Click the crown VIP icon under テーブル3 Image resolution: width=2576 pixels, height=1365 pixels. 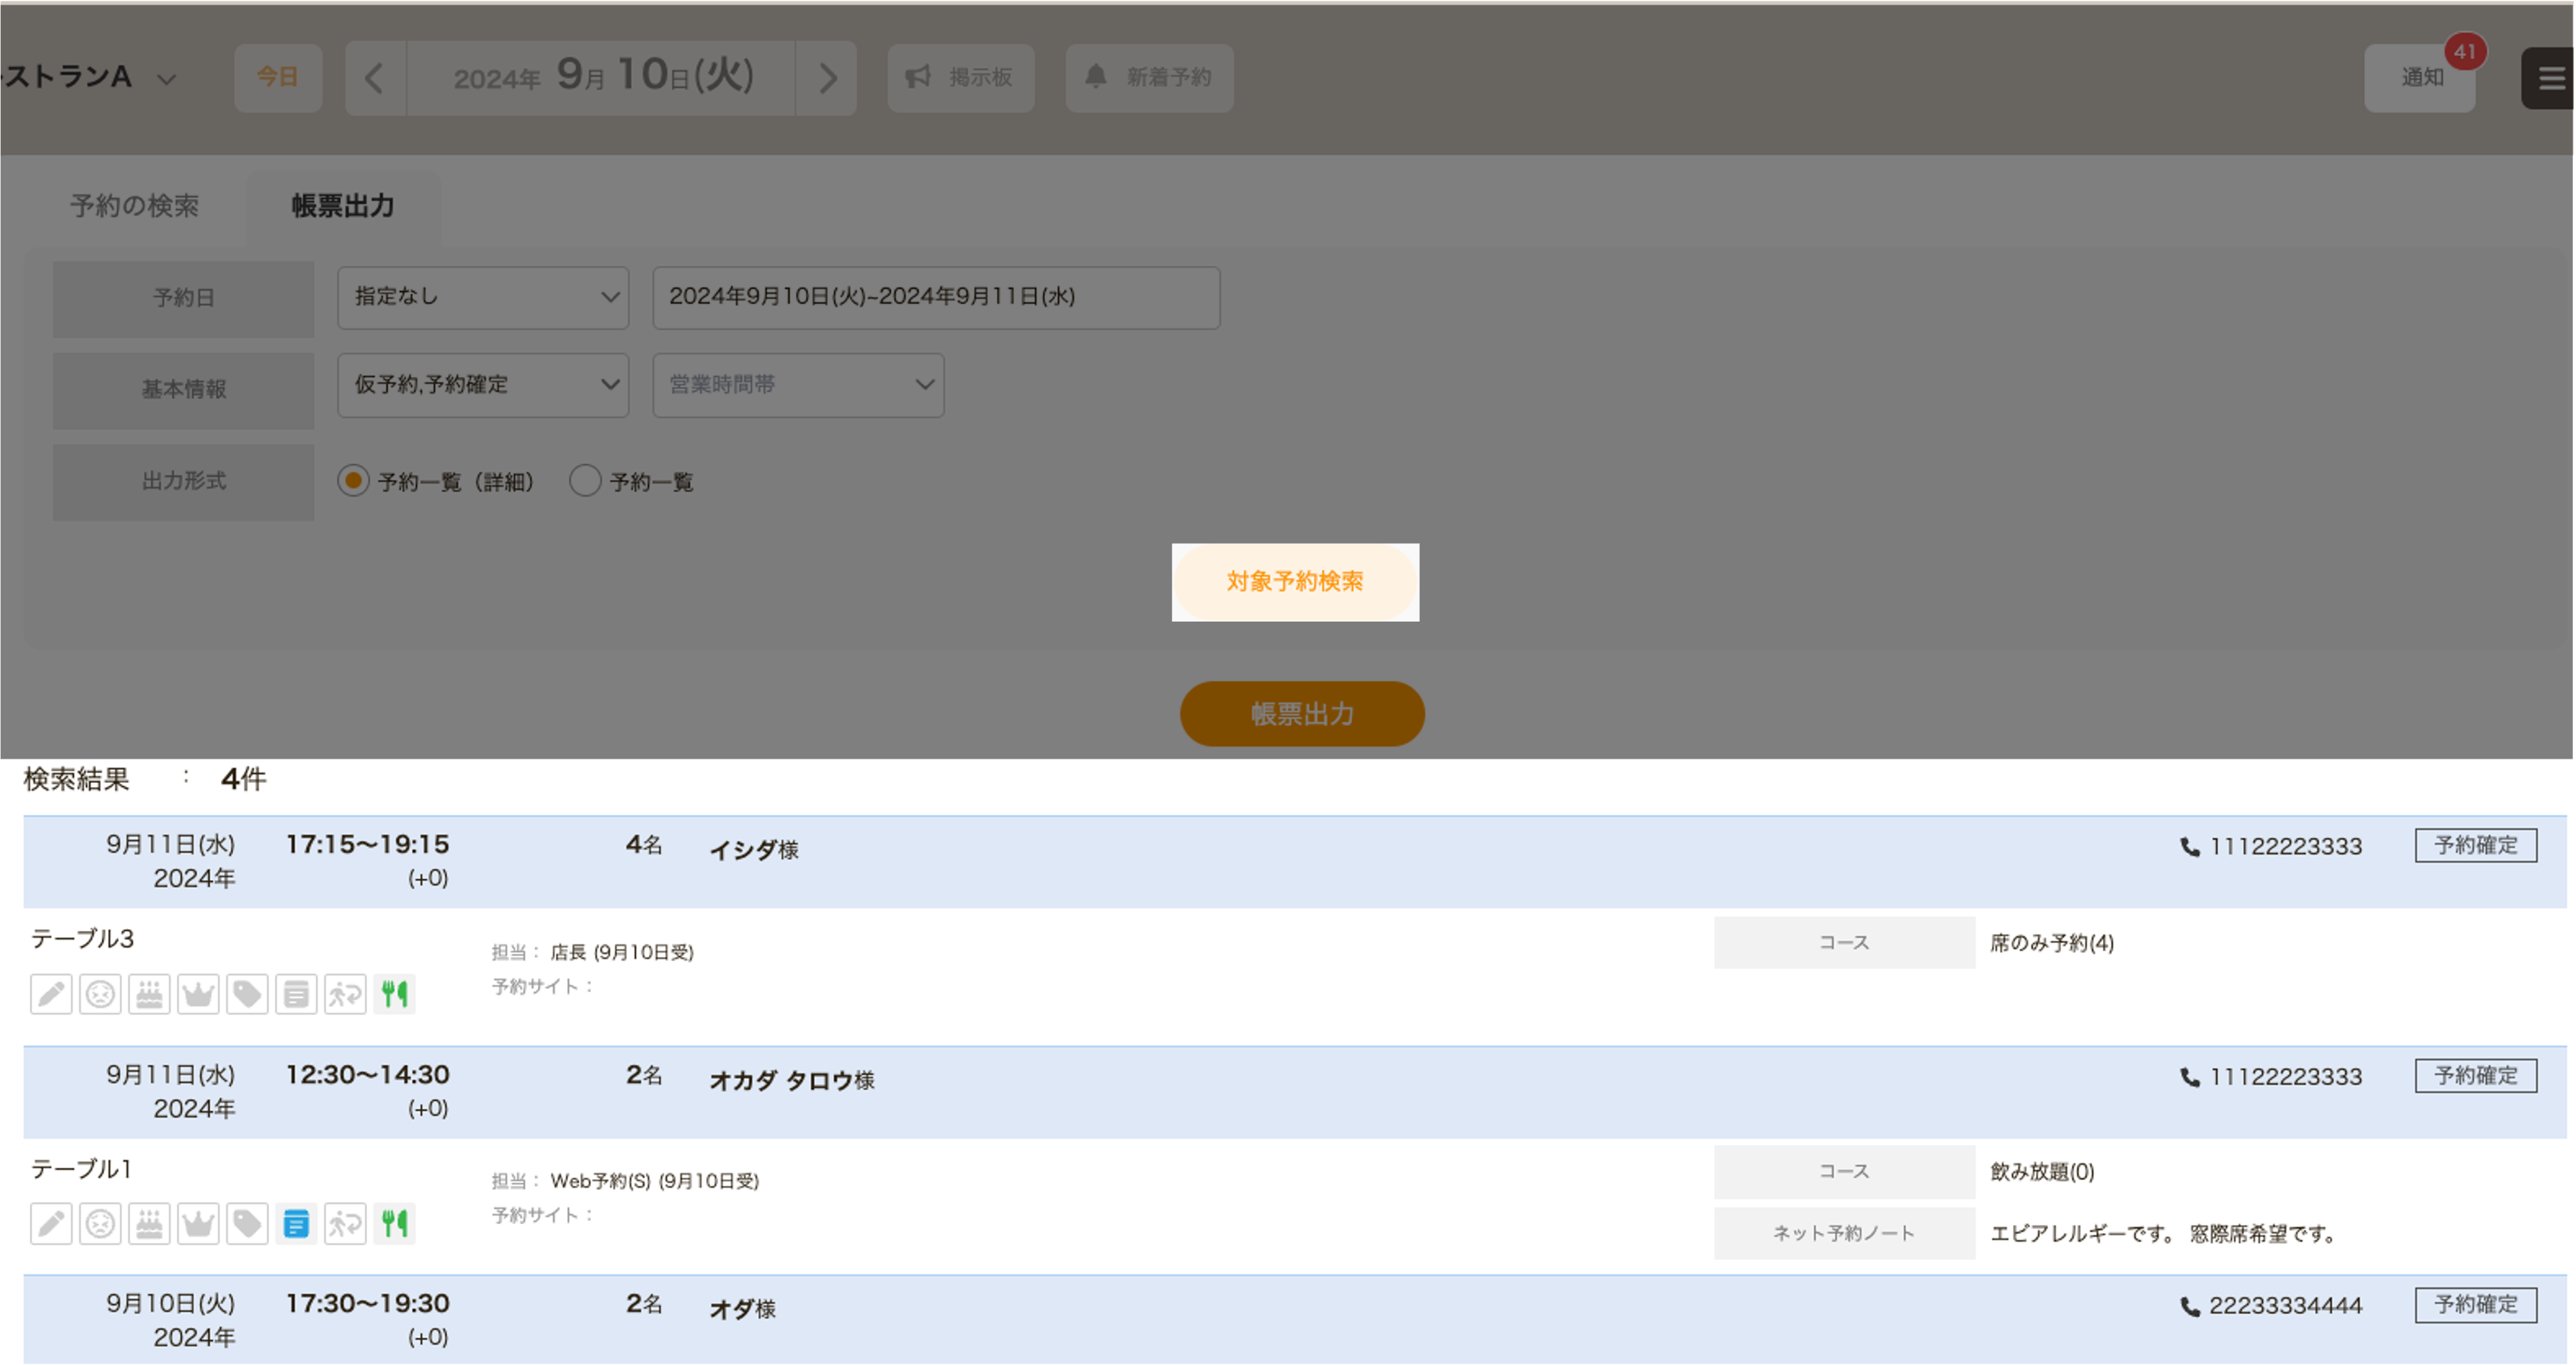pyautogui.click(x=198, y=994)
